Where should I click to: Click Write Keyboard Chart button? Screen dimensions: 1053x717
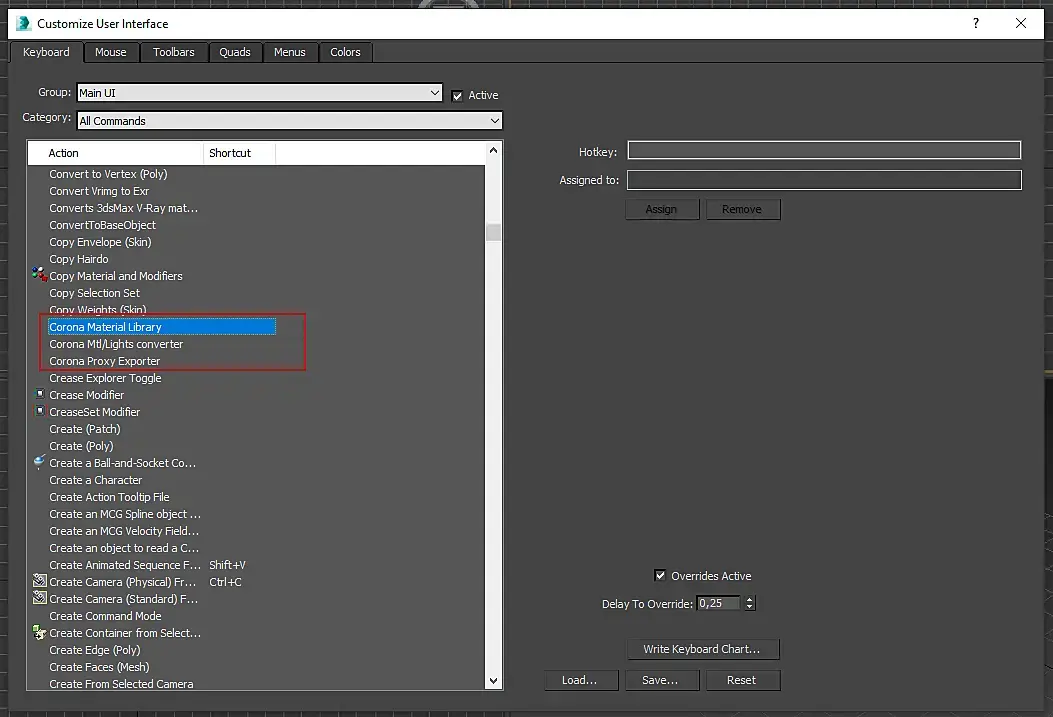(702, 649)
